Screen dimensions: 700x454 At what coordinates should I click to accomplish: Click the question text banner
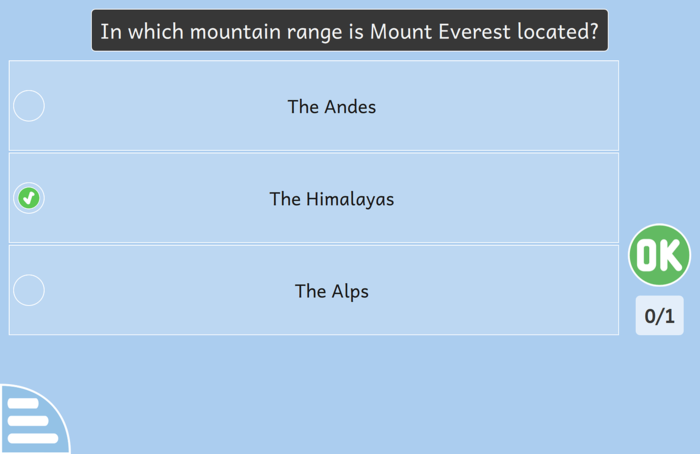pos(349,31)
